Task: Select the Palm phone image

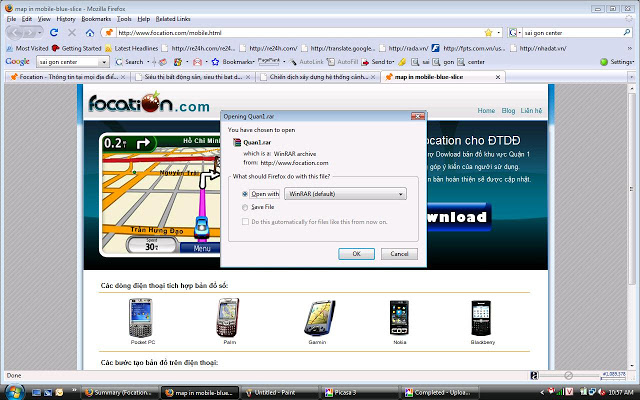Action: (x=228, y=318)
